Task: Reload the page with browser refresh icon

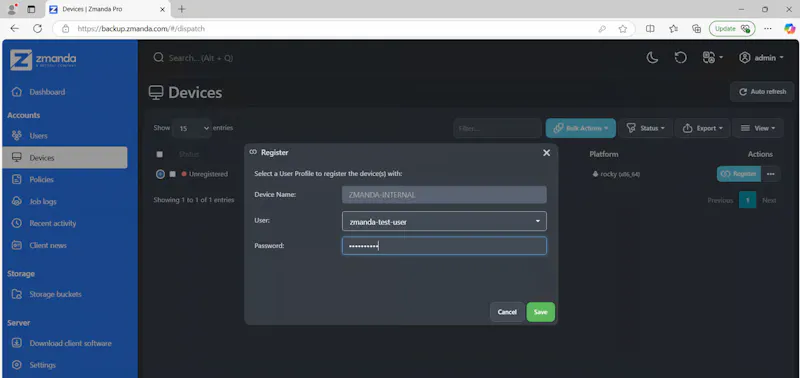Action: (x=37, y=29)
